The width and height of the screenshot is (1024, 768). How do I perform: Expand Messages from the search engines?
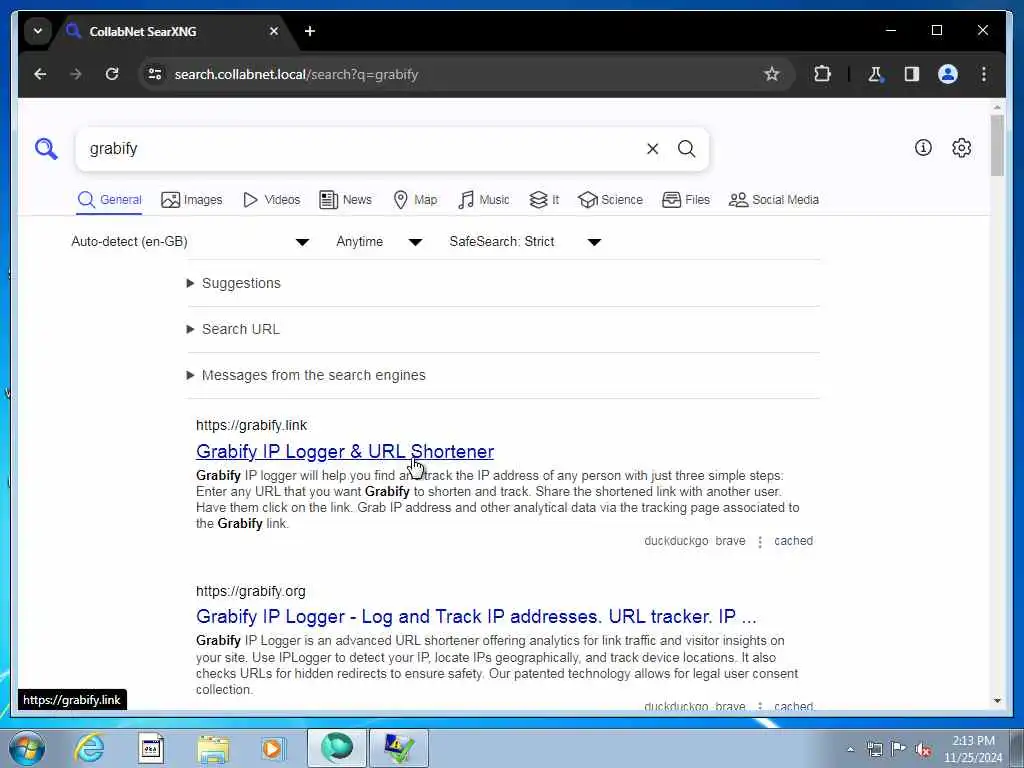(306, 376)
